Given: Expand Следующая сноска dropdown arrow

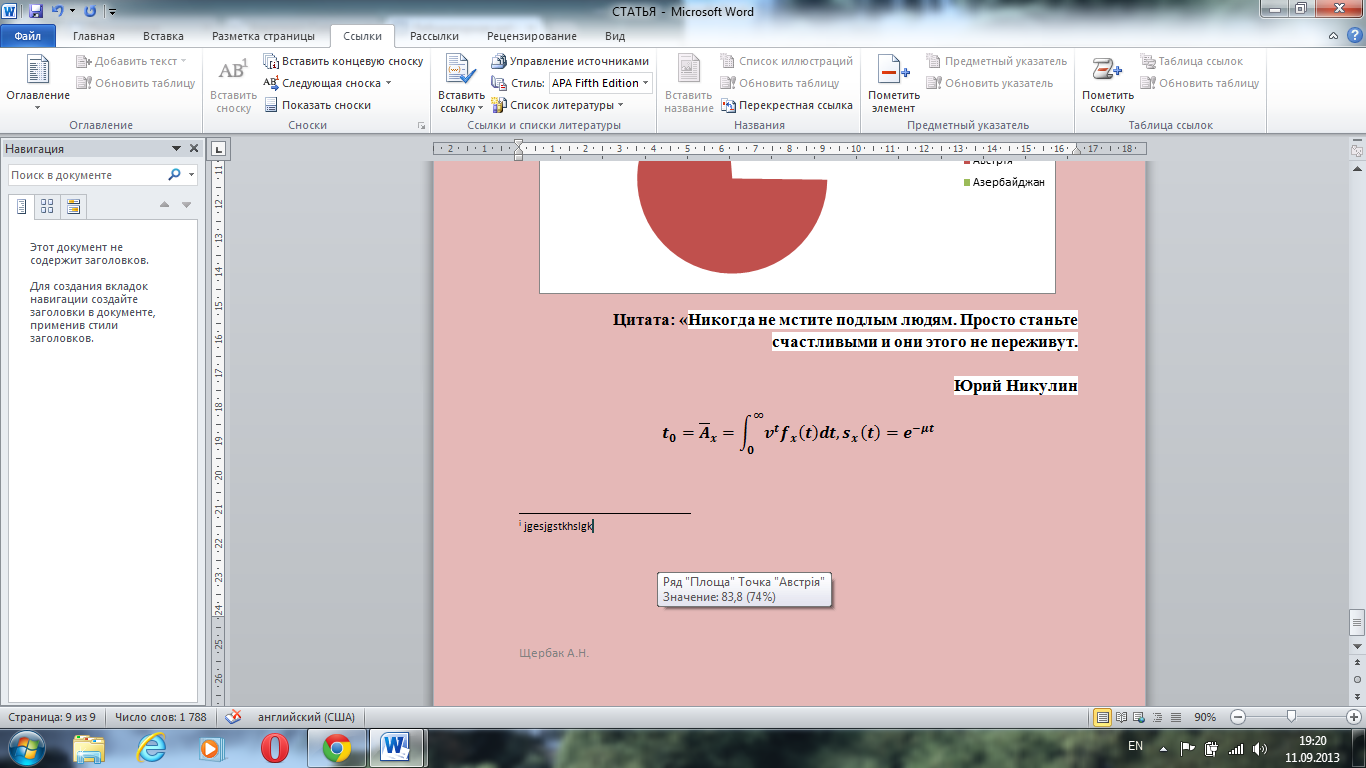Looking at the screenshot, I should [x=388, y=83].
